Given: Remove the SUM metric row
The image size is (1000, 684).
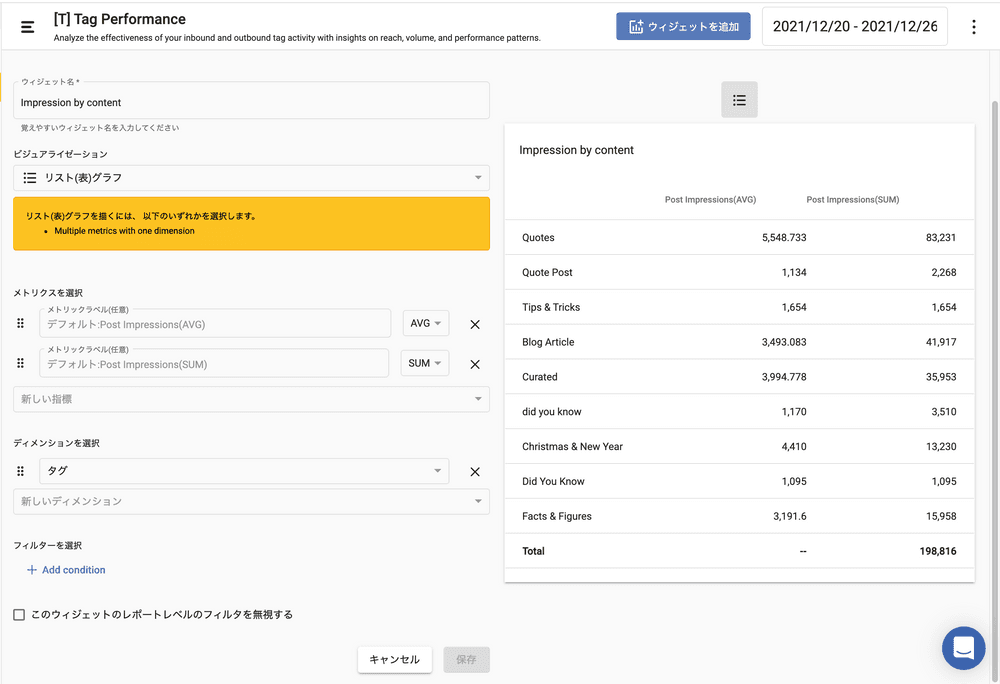Looking at the screenshot, I should click(x=475, y=364).
